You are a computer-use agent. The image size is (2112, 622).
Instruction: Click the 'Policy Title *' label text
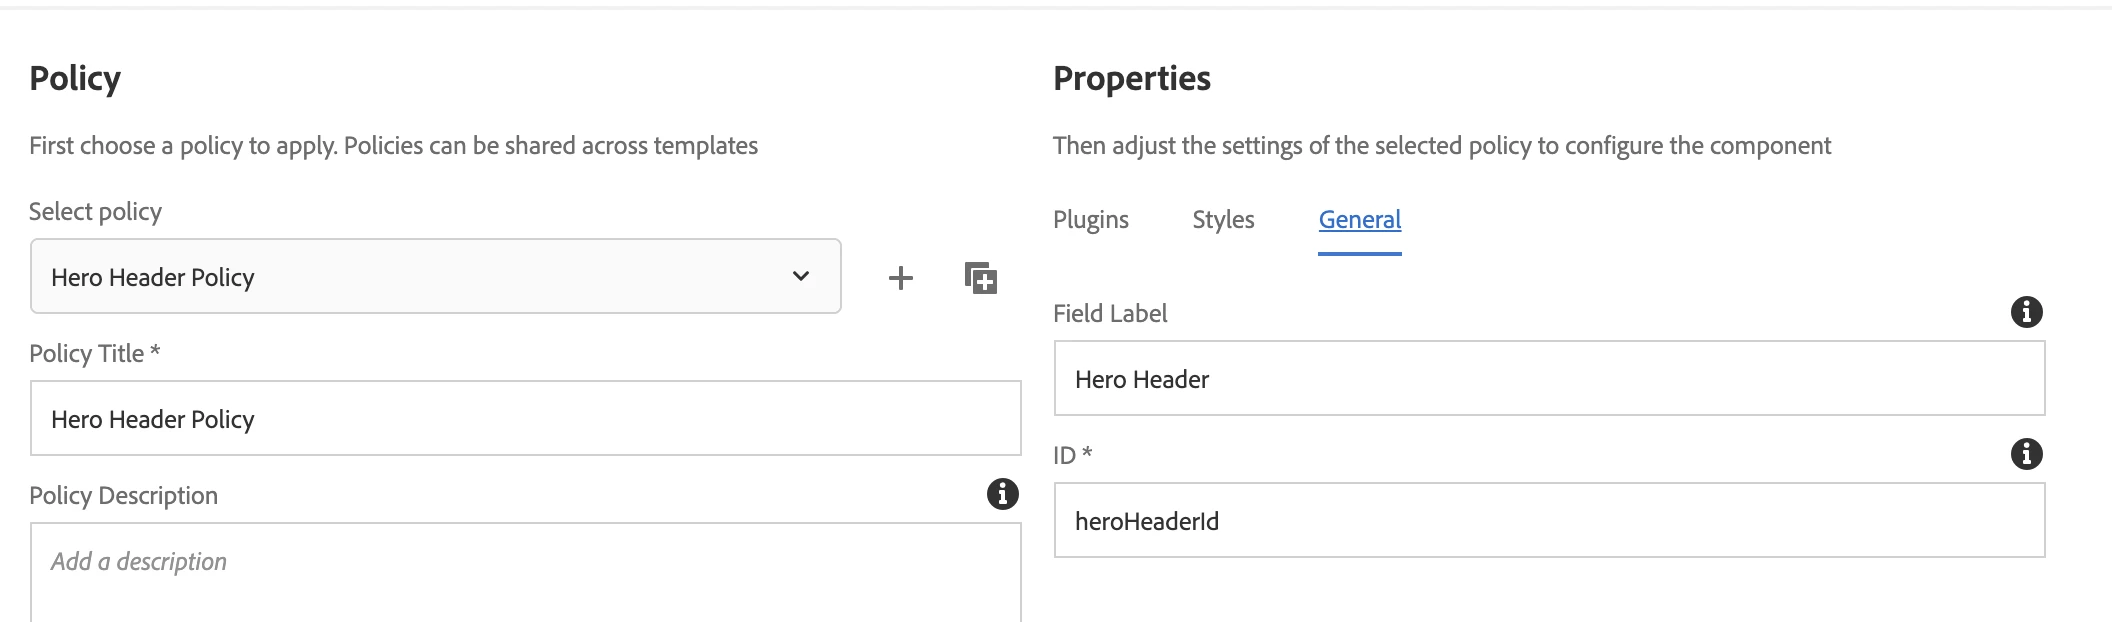tap(95, 354)
